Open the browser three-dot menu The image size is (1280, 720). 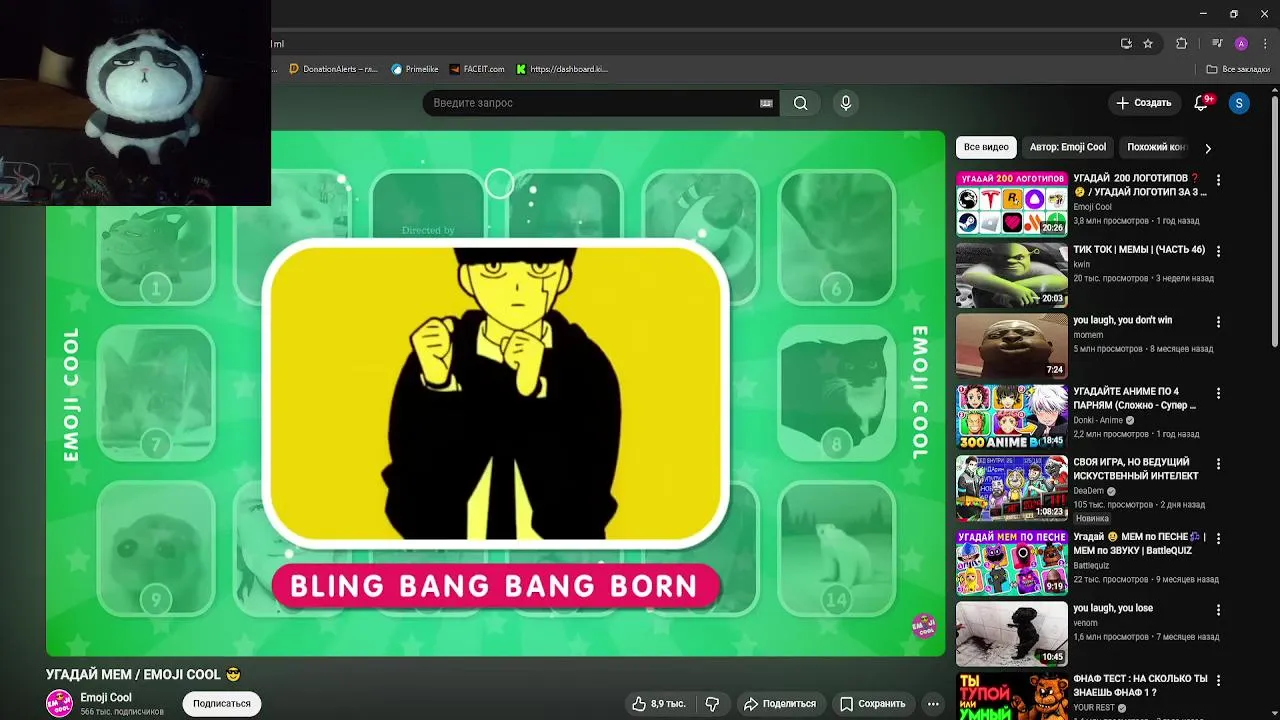click(1264, 43)
